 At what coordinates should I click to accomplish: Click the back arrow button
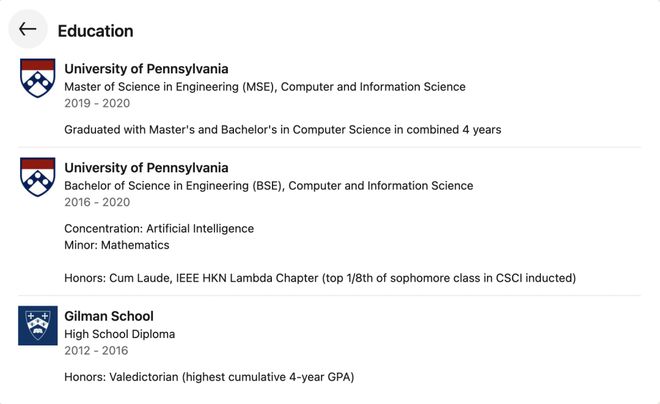point(28,29)
